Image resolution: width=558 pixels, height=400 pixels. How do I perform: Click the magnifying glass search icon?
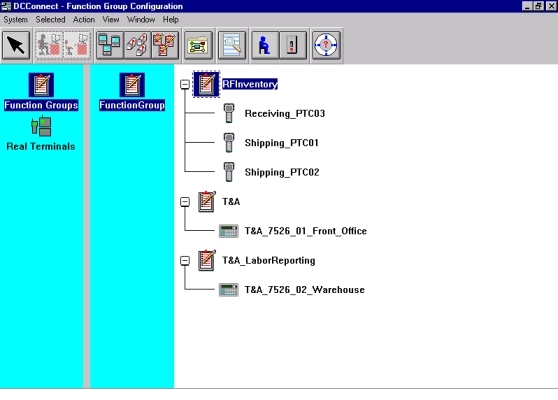point(232,45)
